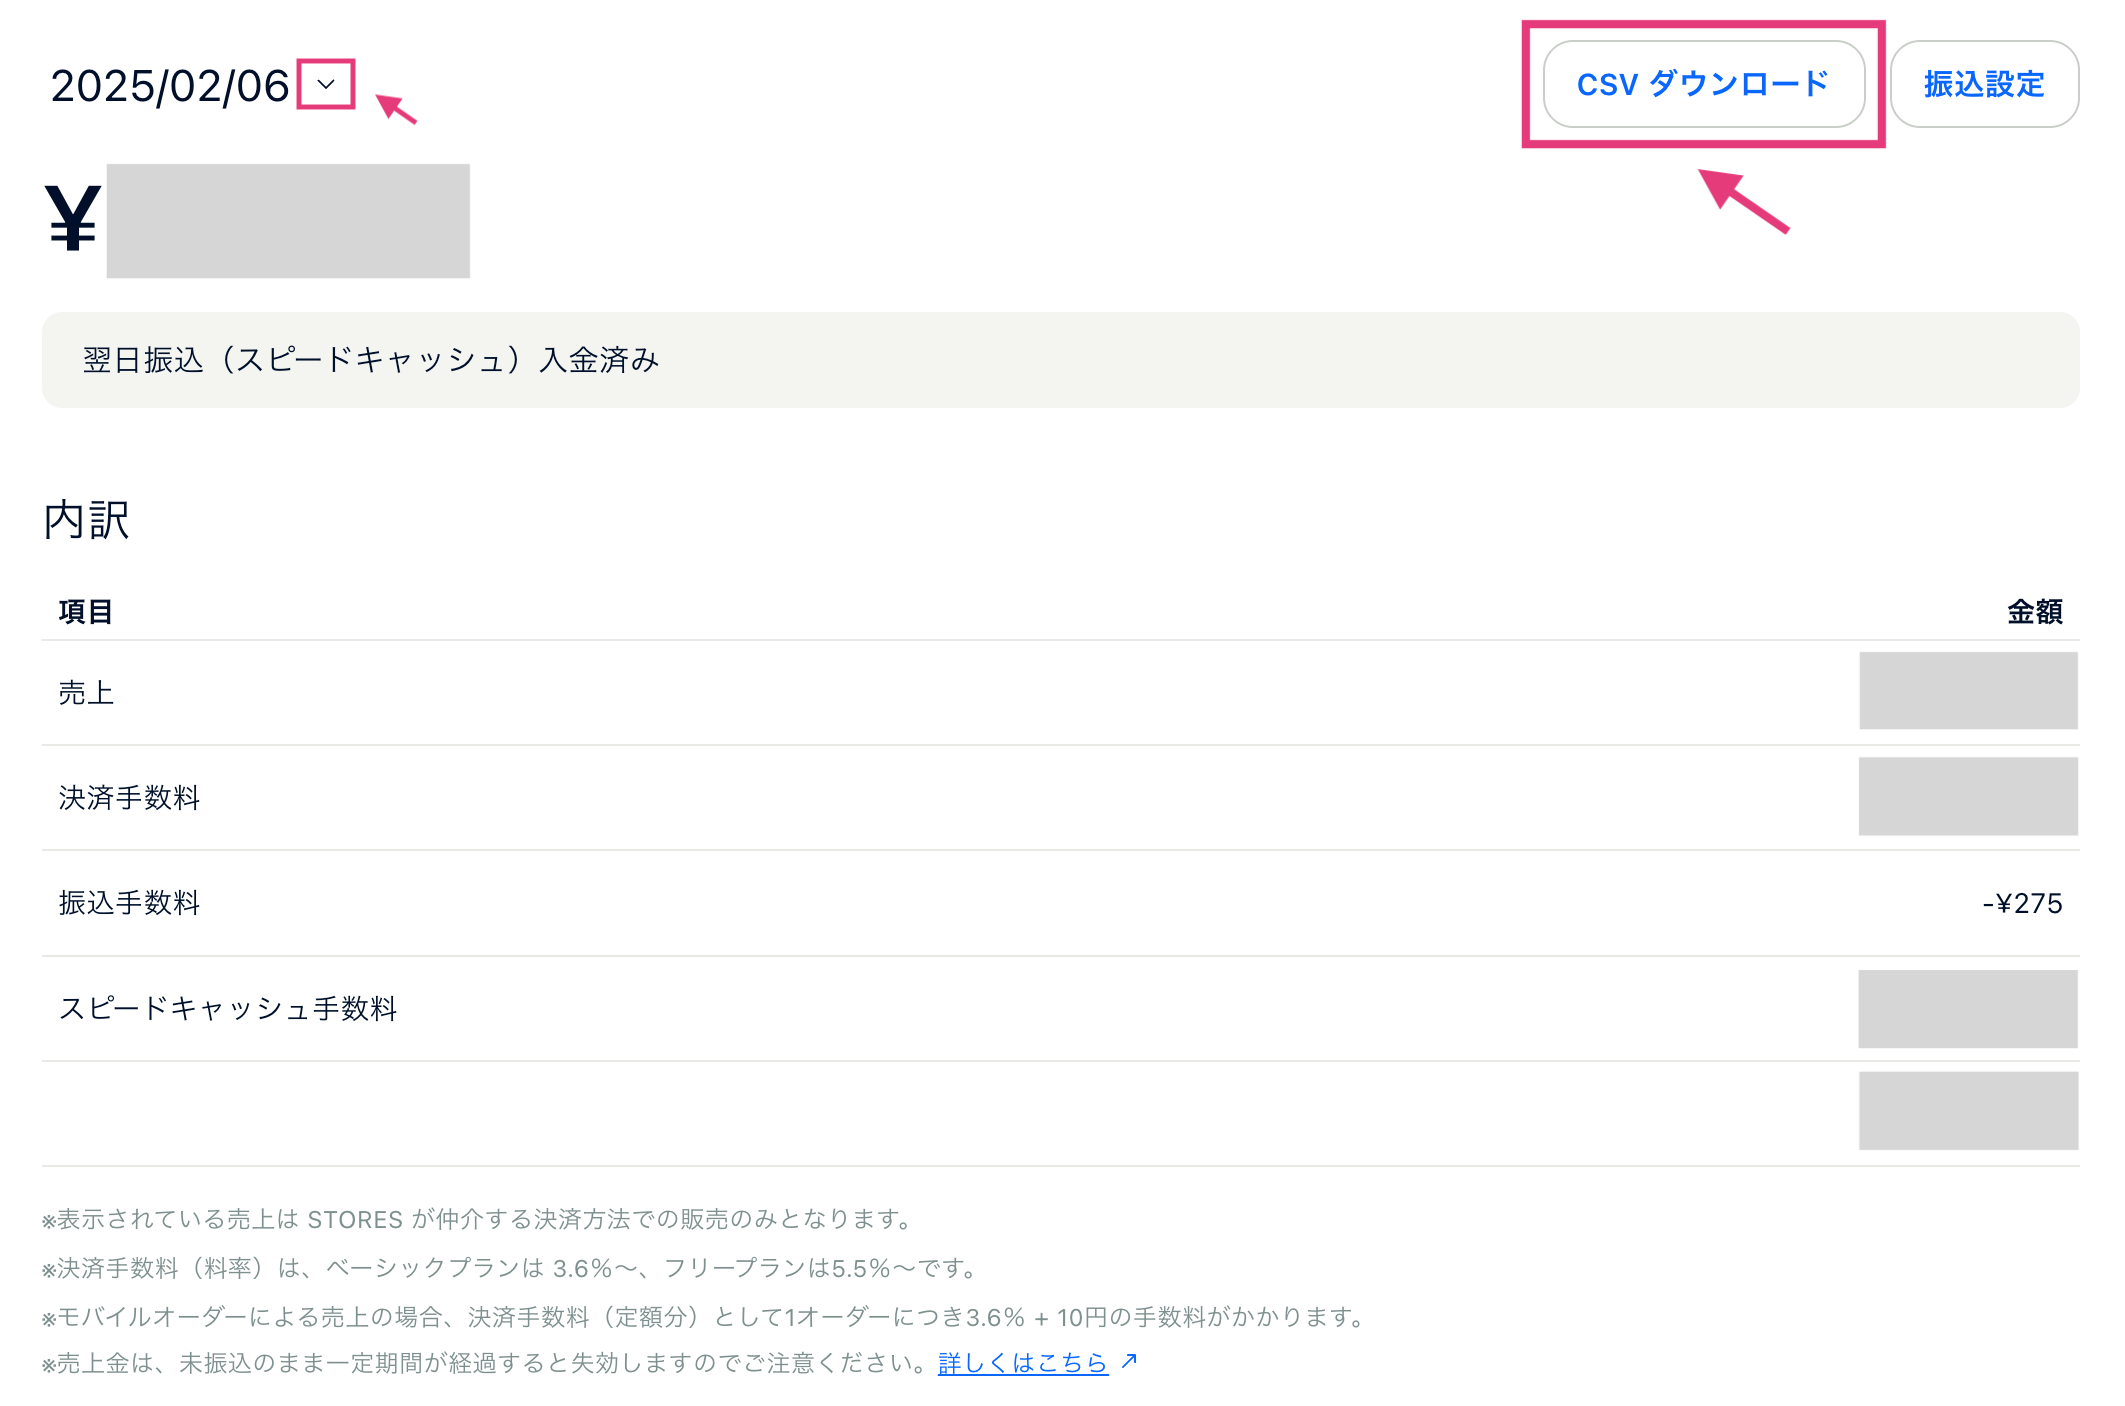The height and width of the screenshot is (1406, 2125).
Task: Click the masked amount in the 決済手数料 row
Action: point(1968,796)
